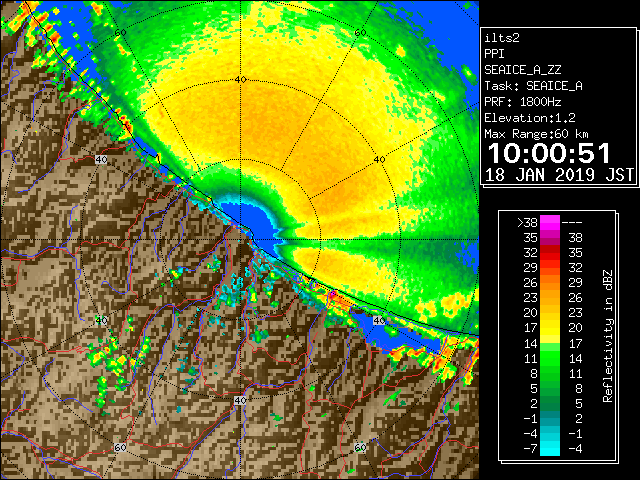This screenshot has width=640, height=480.
Task: Click the "Max Range:60 km" line
Action: tap(536, 134)
